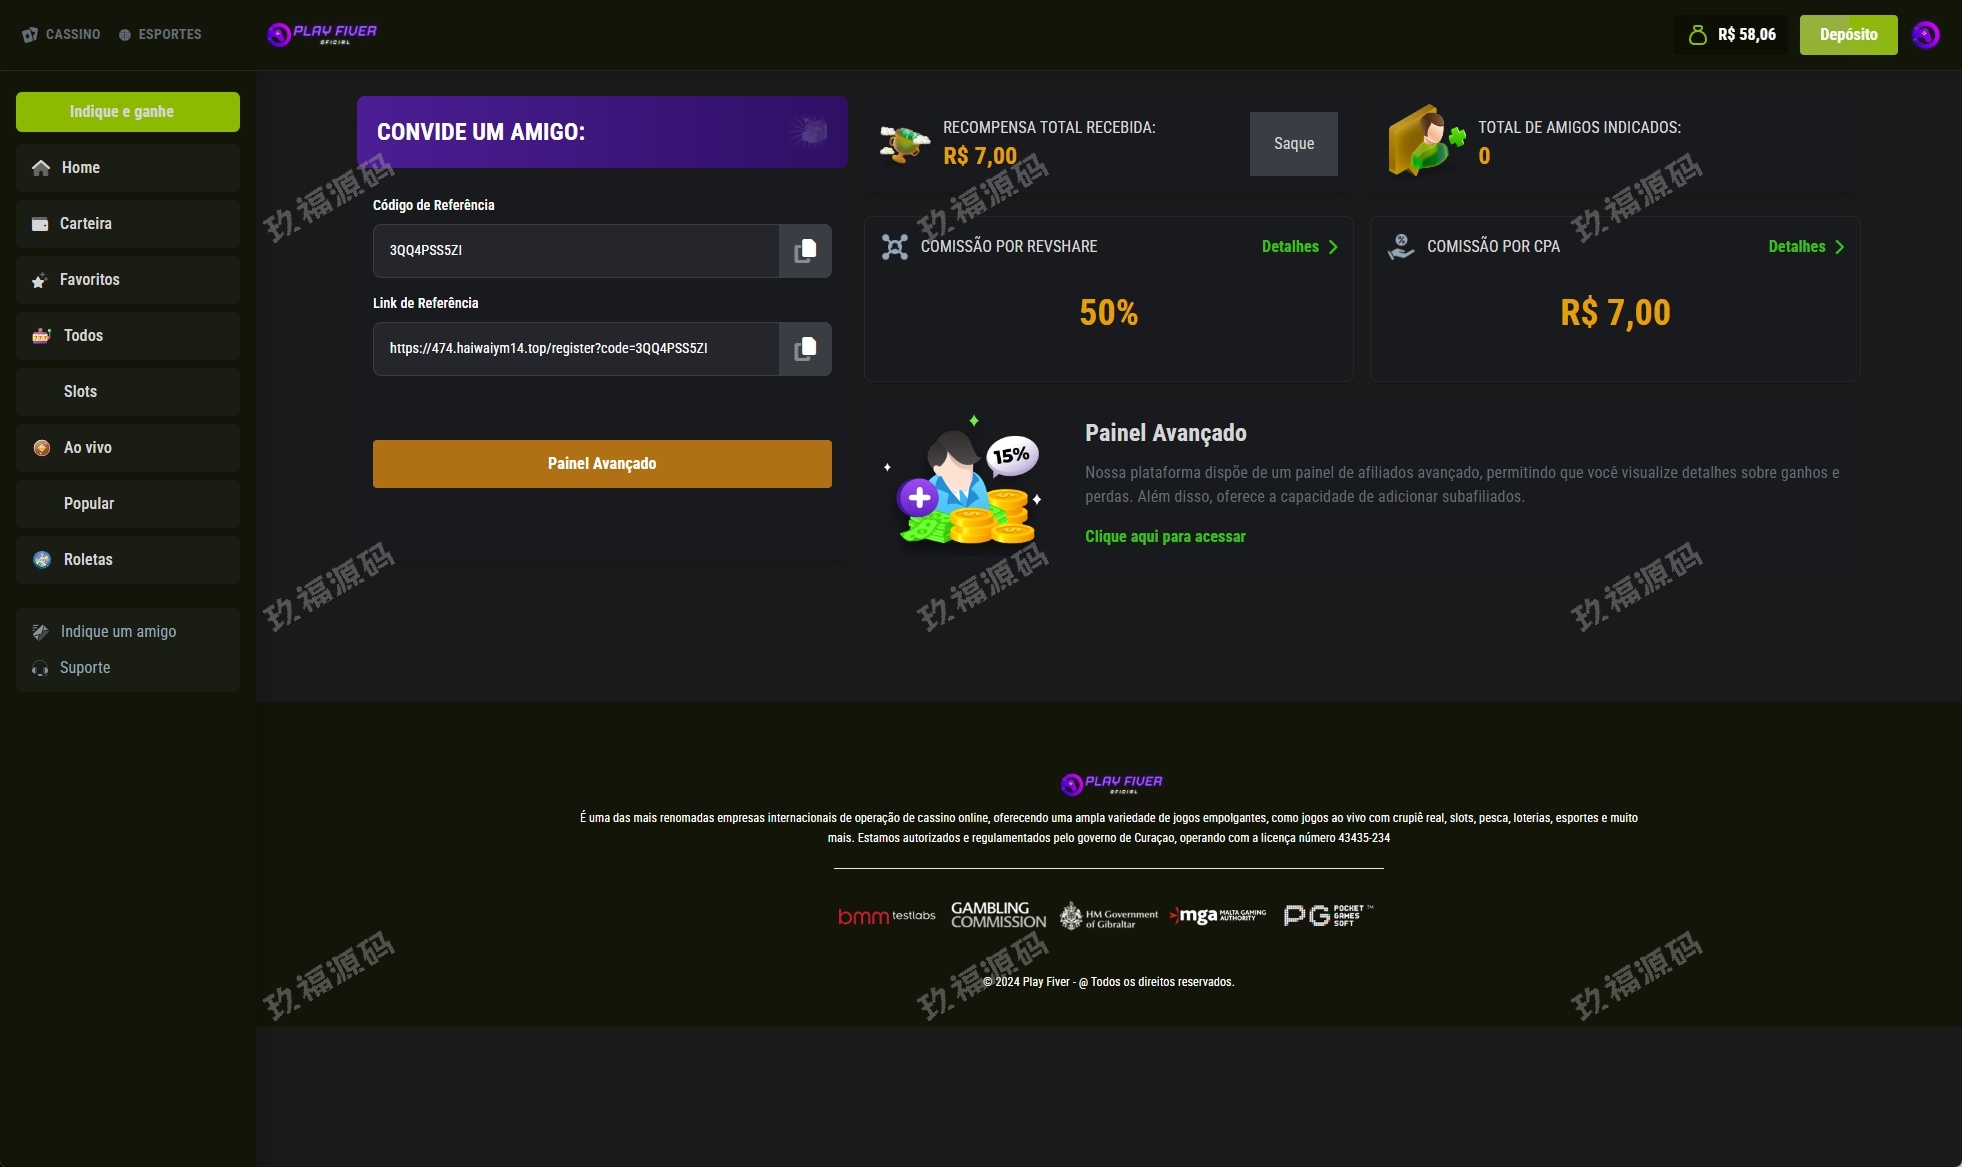
Task: Click the green Depósito button
Action: pos(1849,35)
